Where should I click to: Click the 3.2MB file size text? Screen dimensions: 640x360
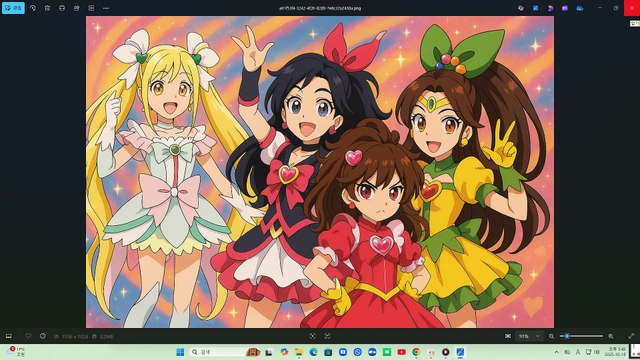107,337
